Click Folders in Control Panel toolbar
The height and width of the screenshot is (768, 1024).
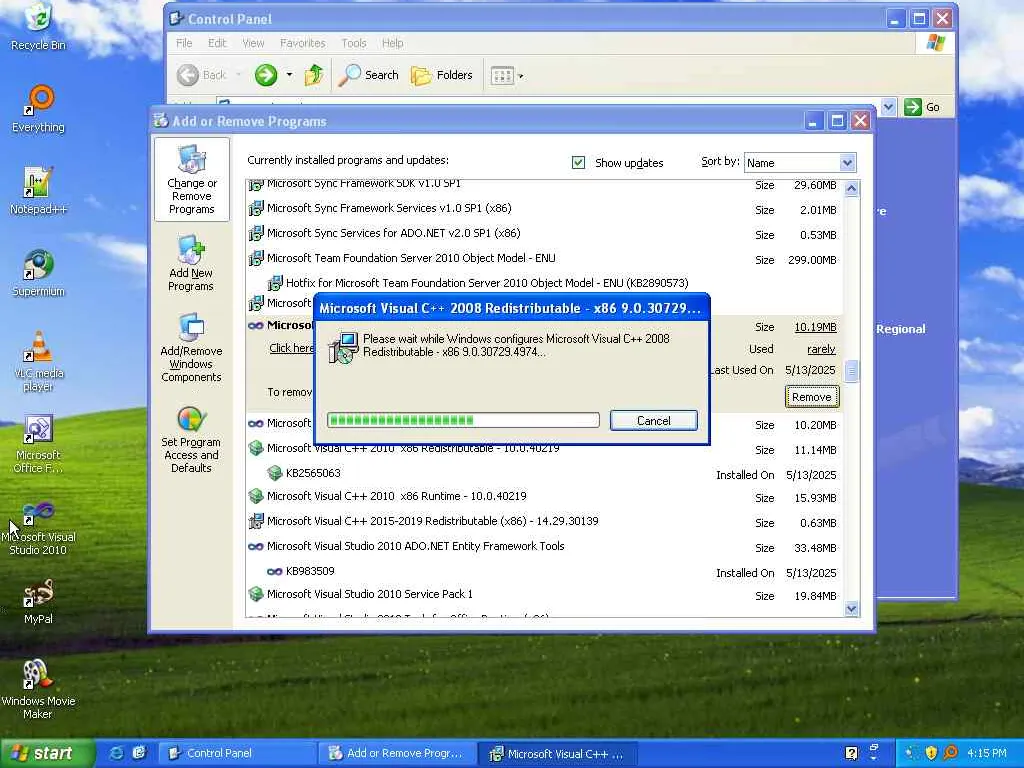click(441, 75)
